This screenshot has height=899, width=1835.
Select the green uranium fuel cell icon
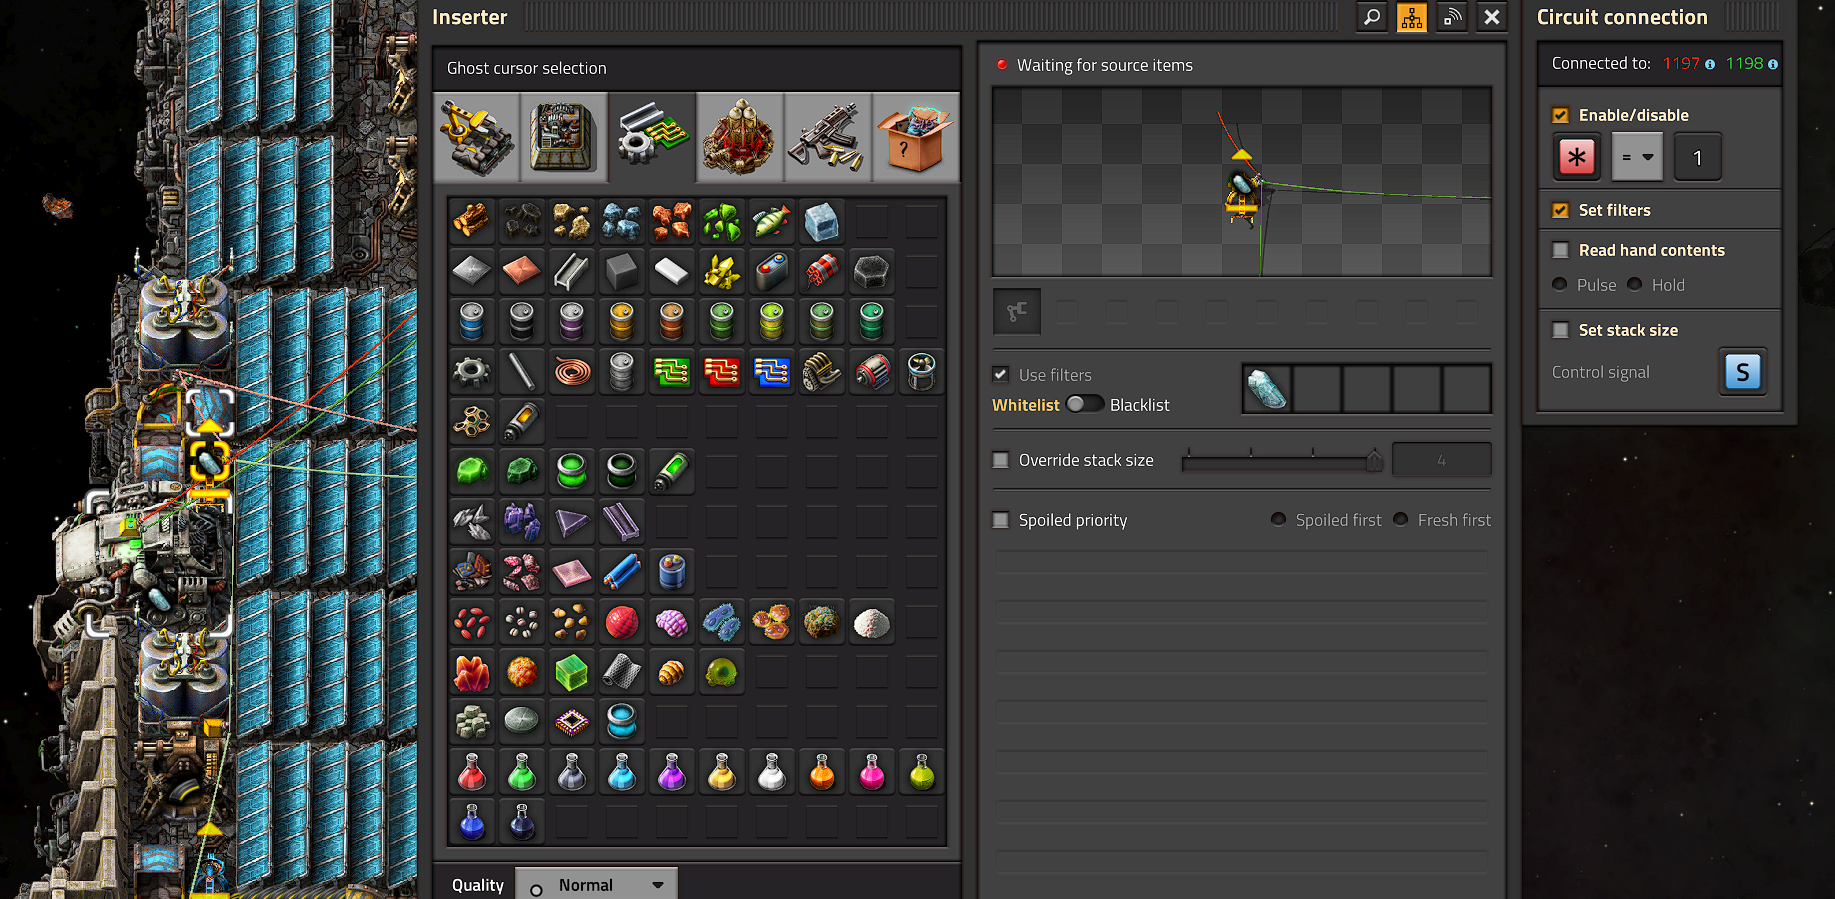[x=672, y=471]
